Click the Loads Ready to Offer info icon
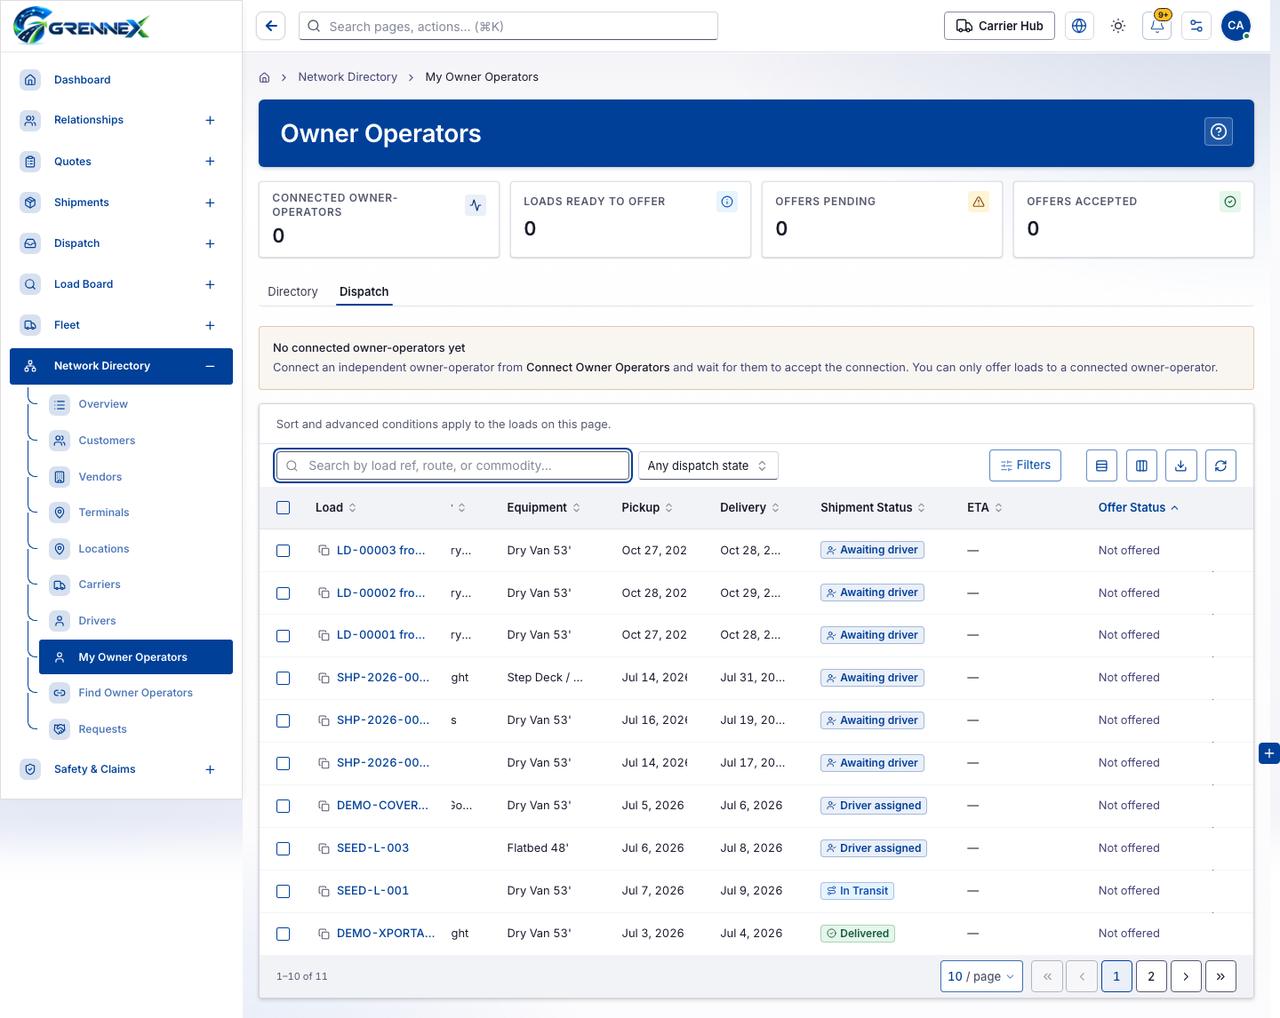 click(727, 202)
